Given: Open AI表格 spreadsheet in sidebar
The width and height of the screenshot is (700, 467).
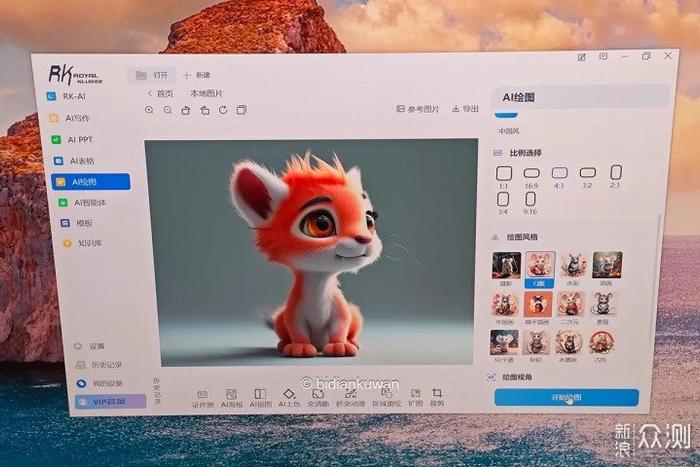Looking at the screenshot, I should click(x=74, y=161).
